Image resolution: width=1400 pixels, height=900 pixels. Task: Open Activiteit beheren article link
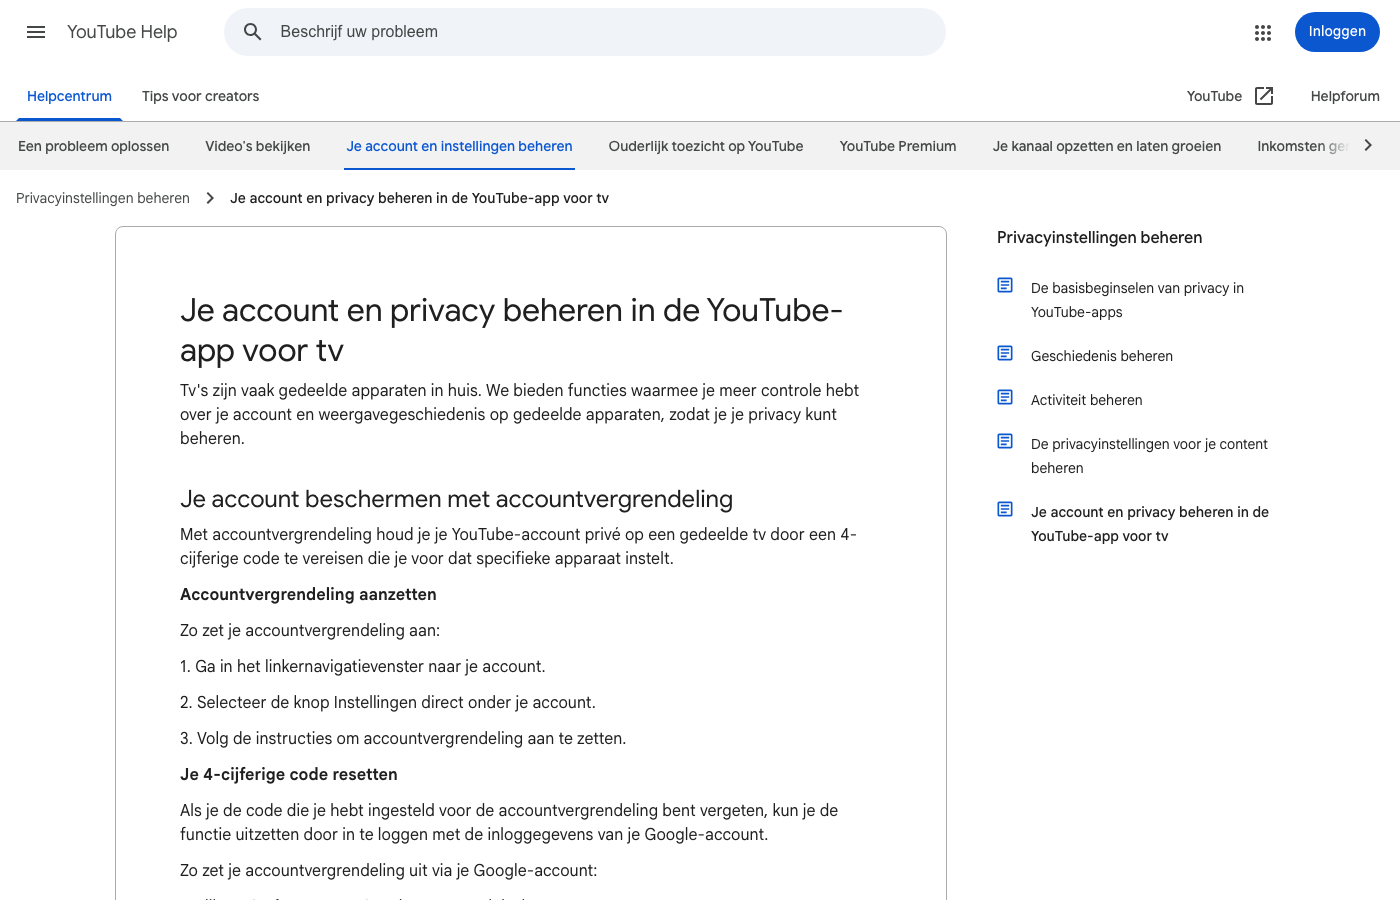(x=1087, y=400)
